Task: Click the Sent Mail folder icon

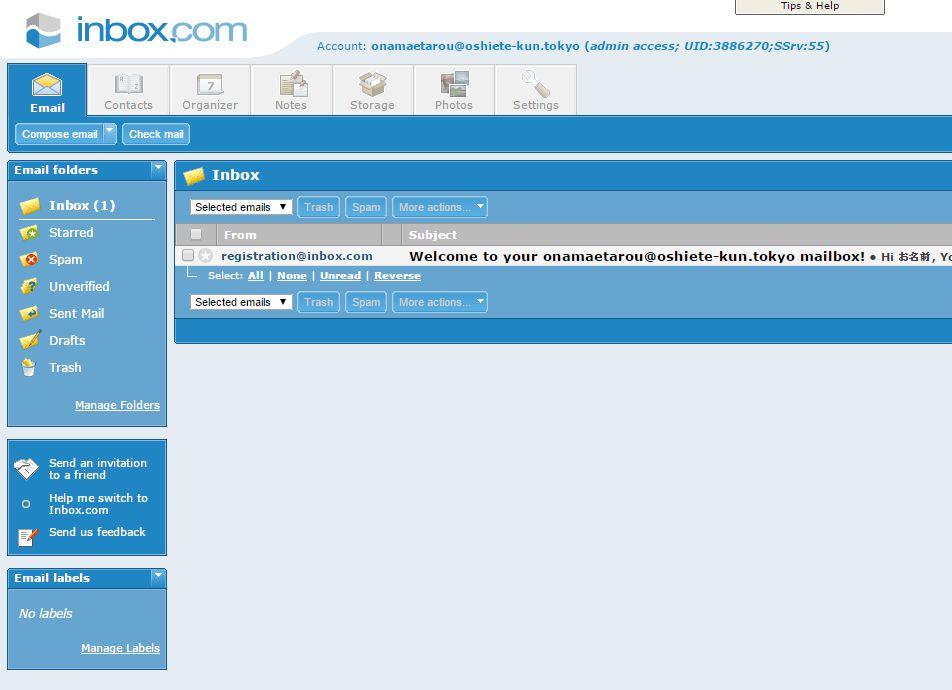Action: [29, 313]
